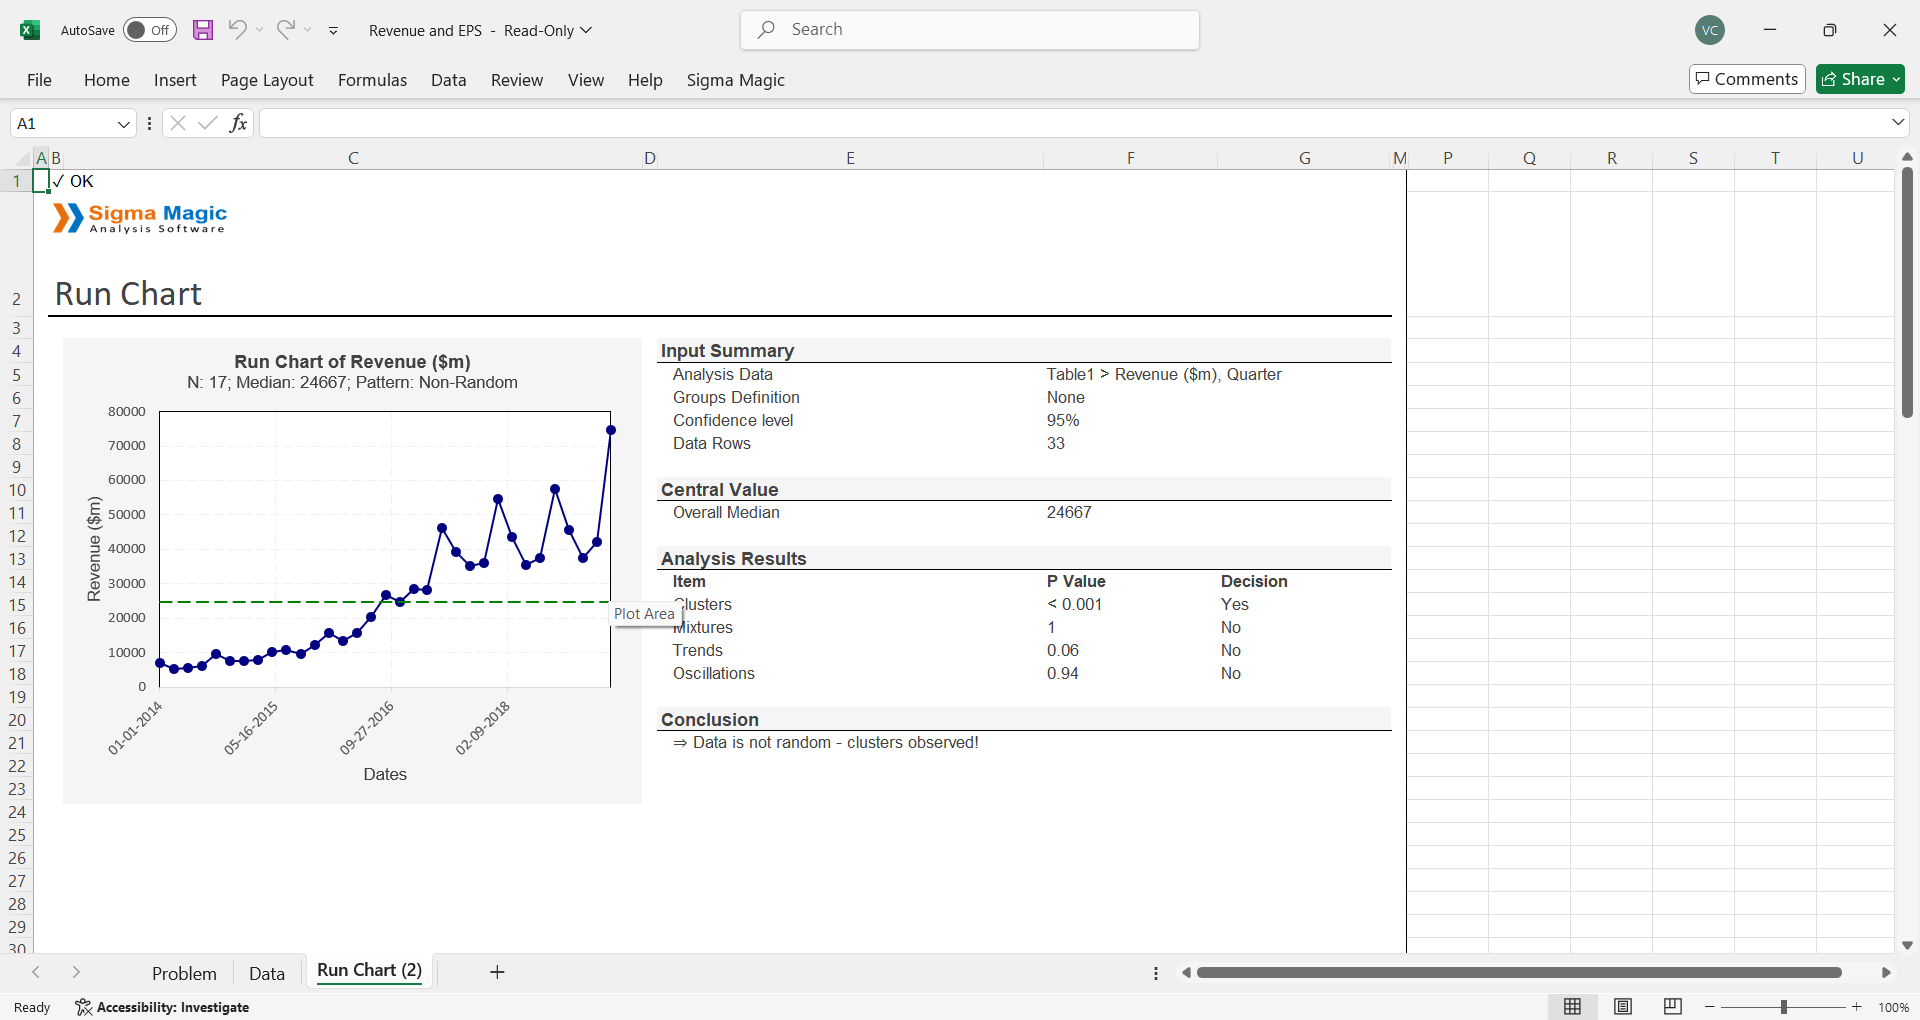
Task: Switch to Page Layout view icon
Action: (1623, 1007)
